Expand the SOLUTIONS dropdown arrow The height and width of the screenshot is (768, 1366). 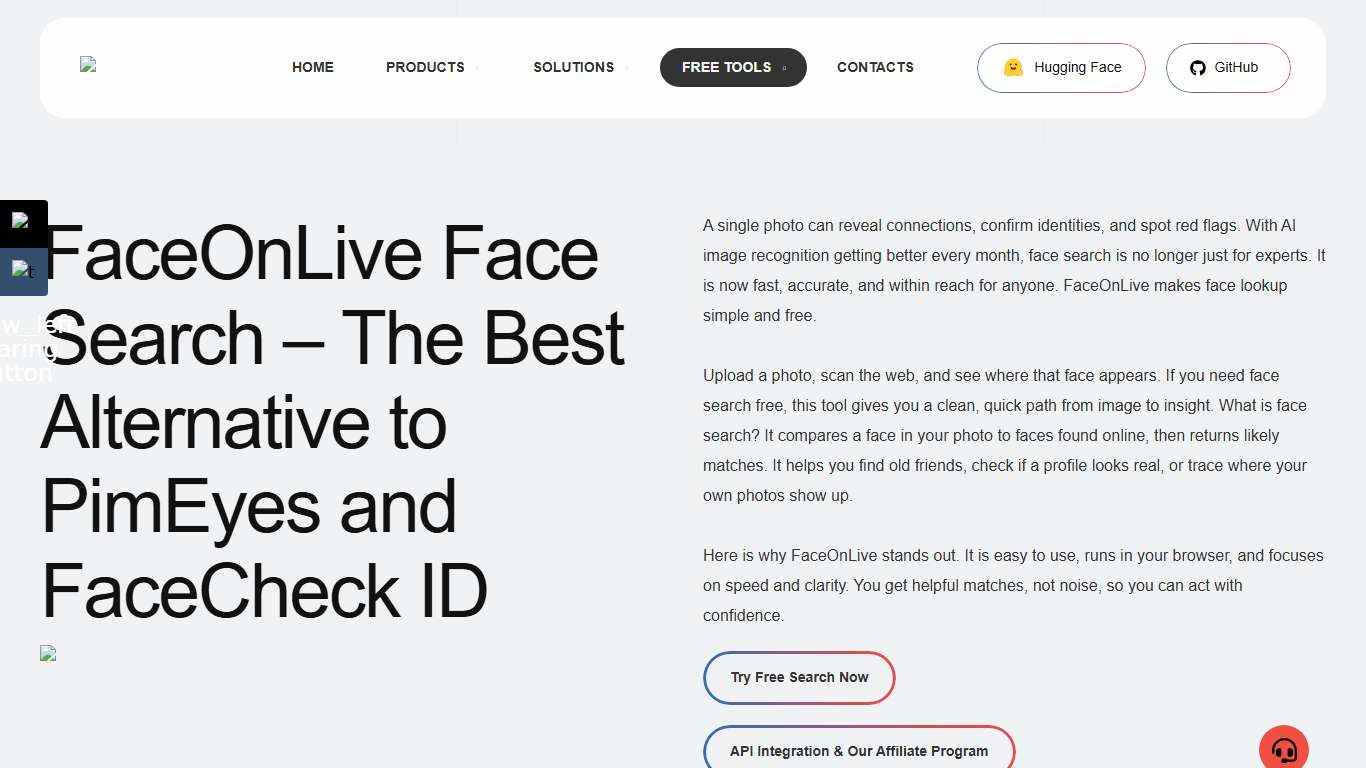click(624, 68)
